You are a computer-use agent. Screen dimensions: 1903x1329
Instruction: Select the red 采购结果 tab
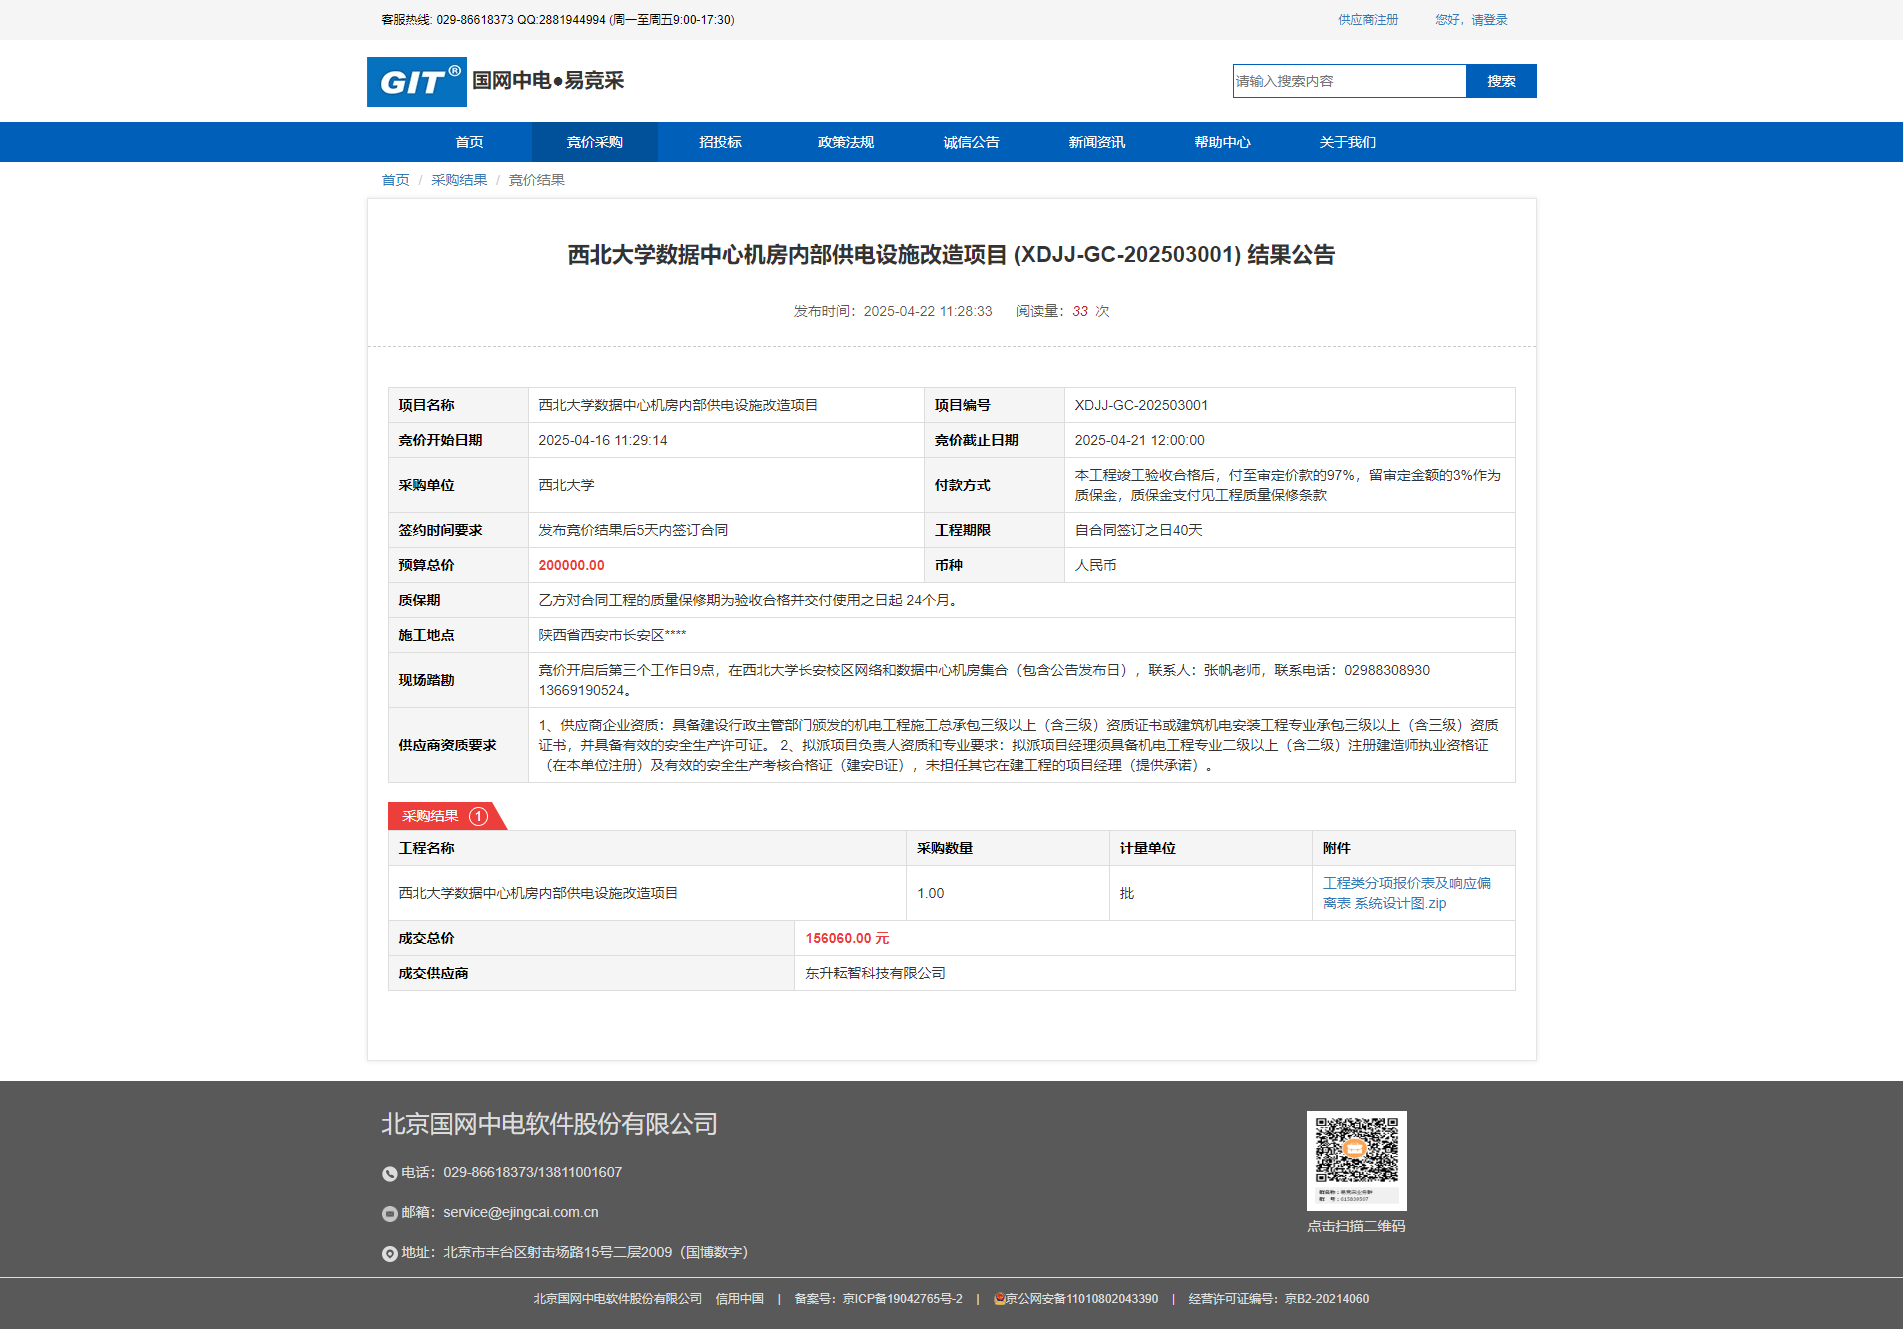click(431, 817)
